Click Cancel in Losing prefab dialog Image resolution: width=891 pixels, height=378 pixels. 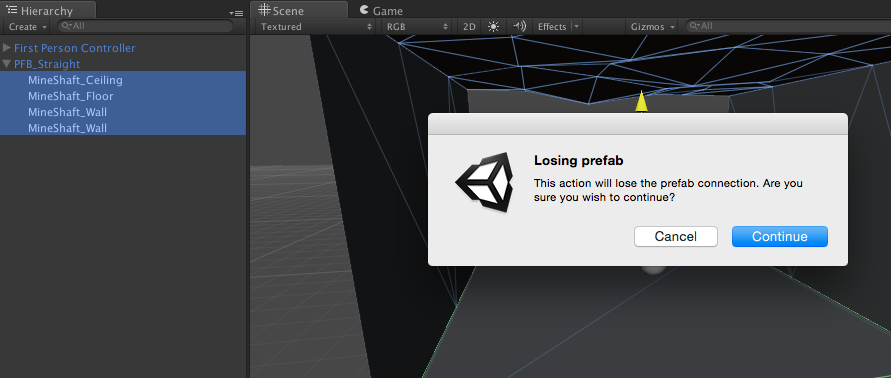(x=676, y=236)
